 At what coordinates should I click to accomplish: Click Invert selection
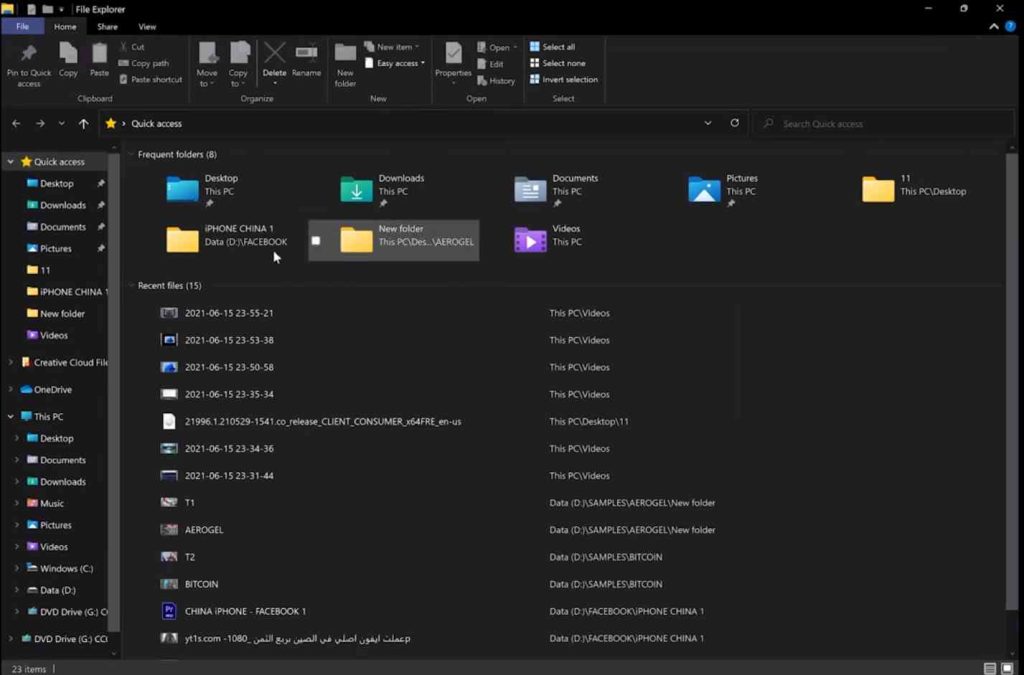coord(564,80)
